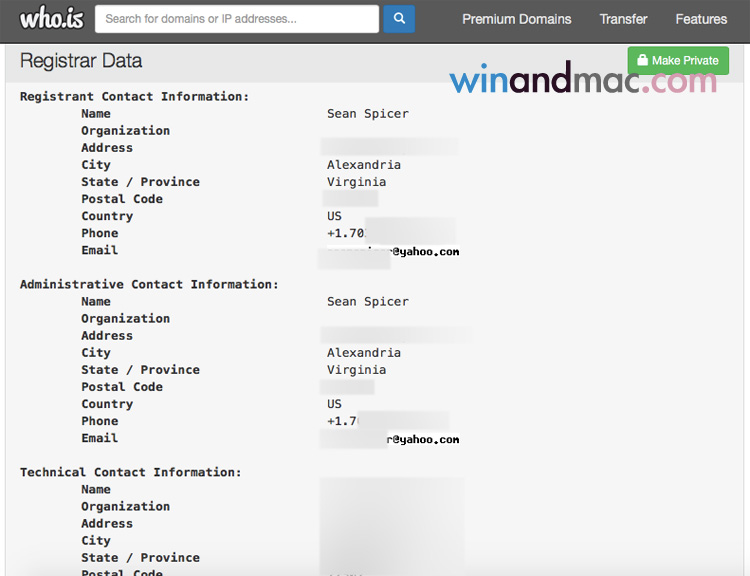Click the Administrative Contact Information heading

(149, 285)
